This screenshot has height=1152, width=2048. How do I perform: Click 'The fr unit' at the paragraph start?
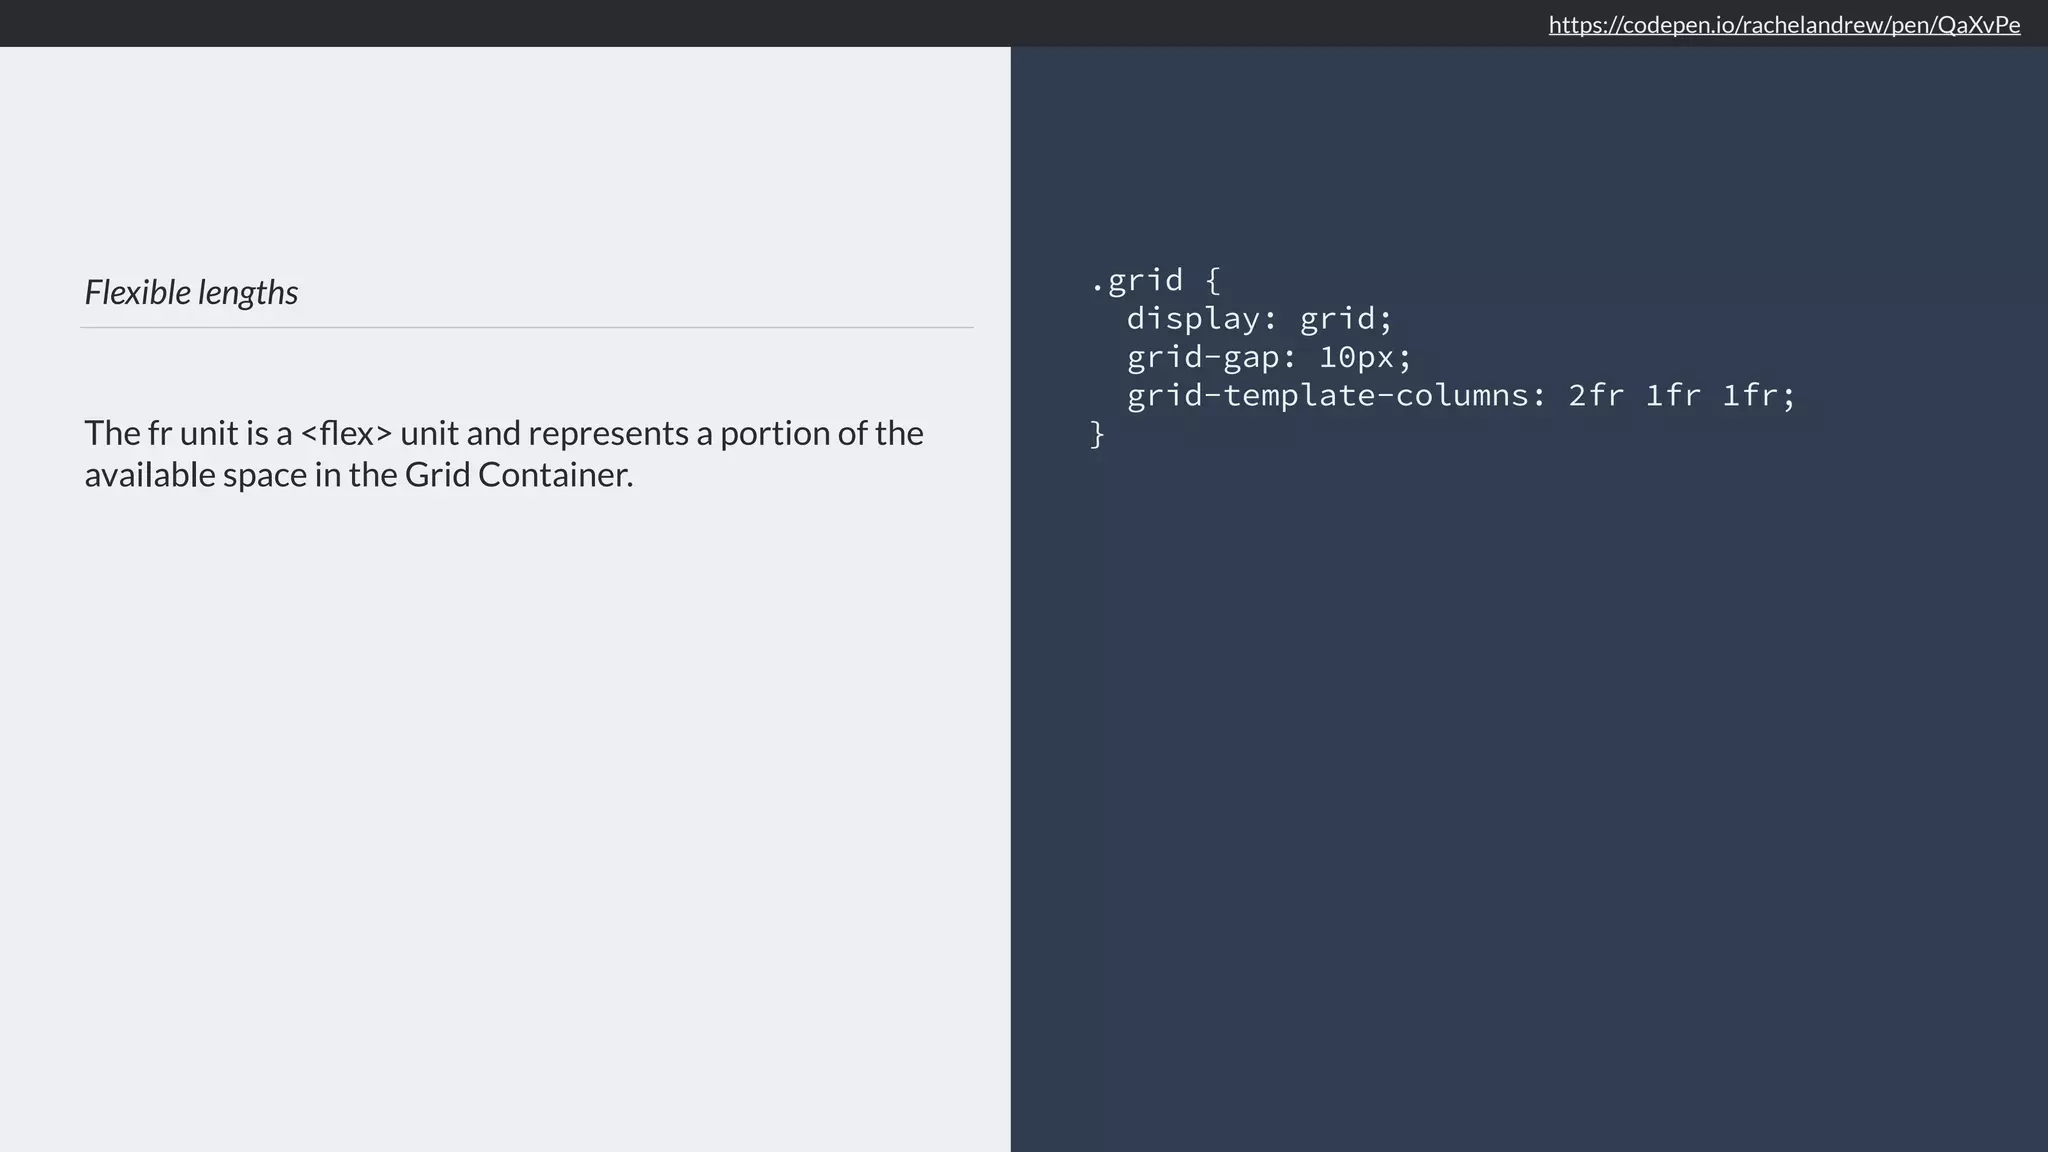coord(161,433)
